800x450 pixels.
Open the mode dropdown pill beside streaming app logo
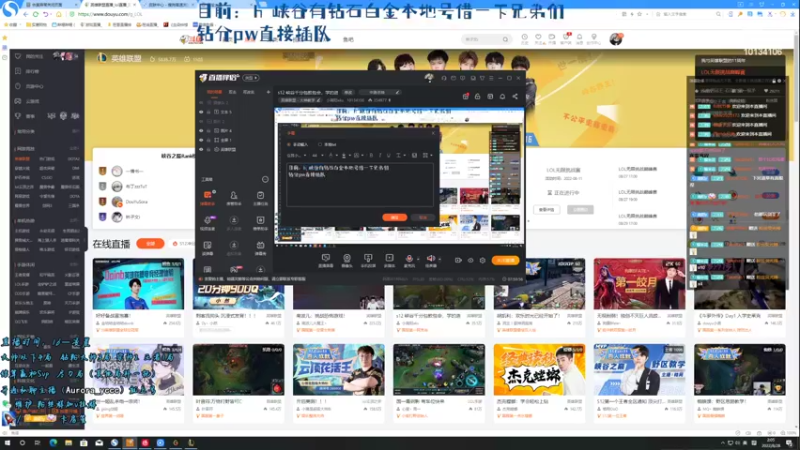click(x=251, y=78)
